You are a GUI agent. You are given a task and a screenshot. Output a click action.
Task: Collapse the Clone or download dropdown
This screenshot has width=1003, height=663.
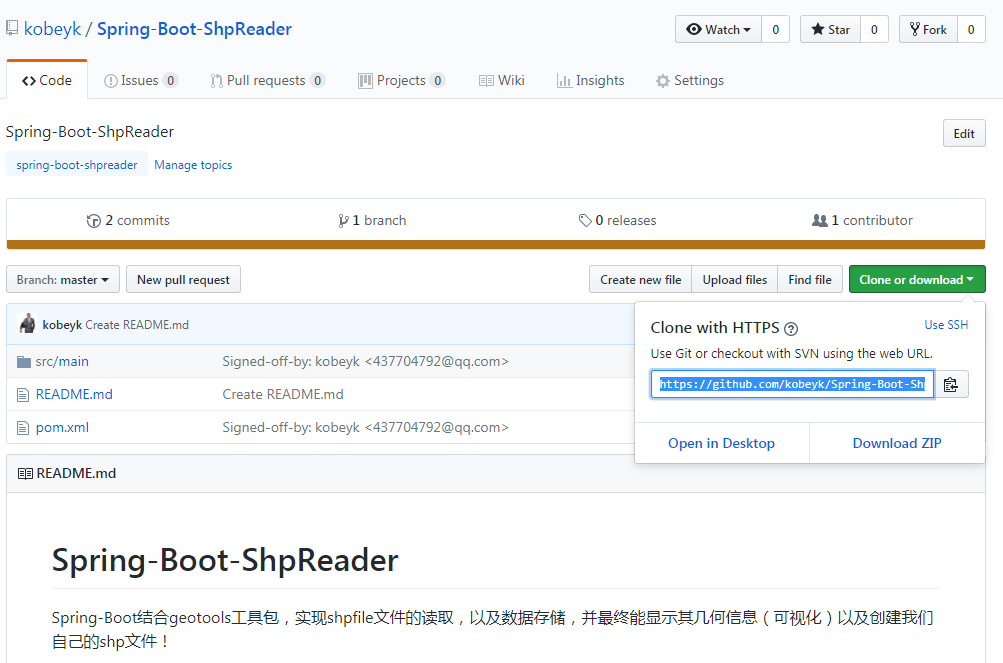click(916, 280)
